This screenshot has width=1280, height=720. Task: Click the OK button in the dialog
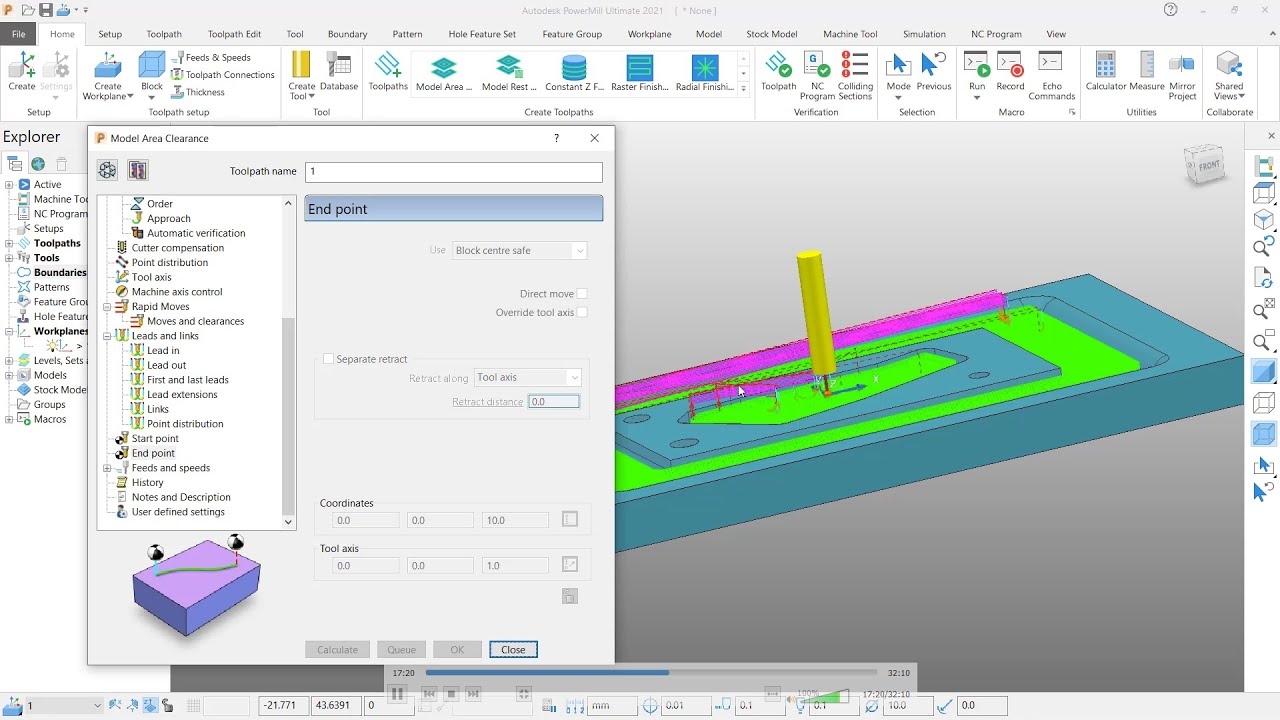tap(457, 650)
